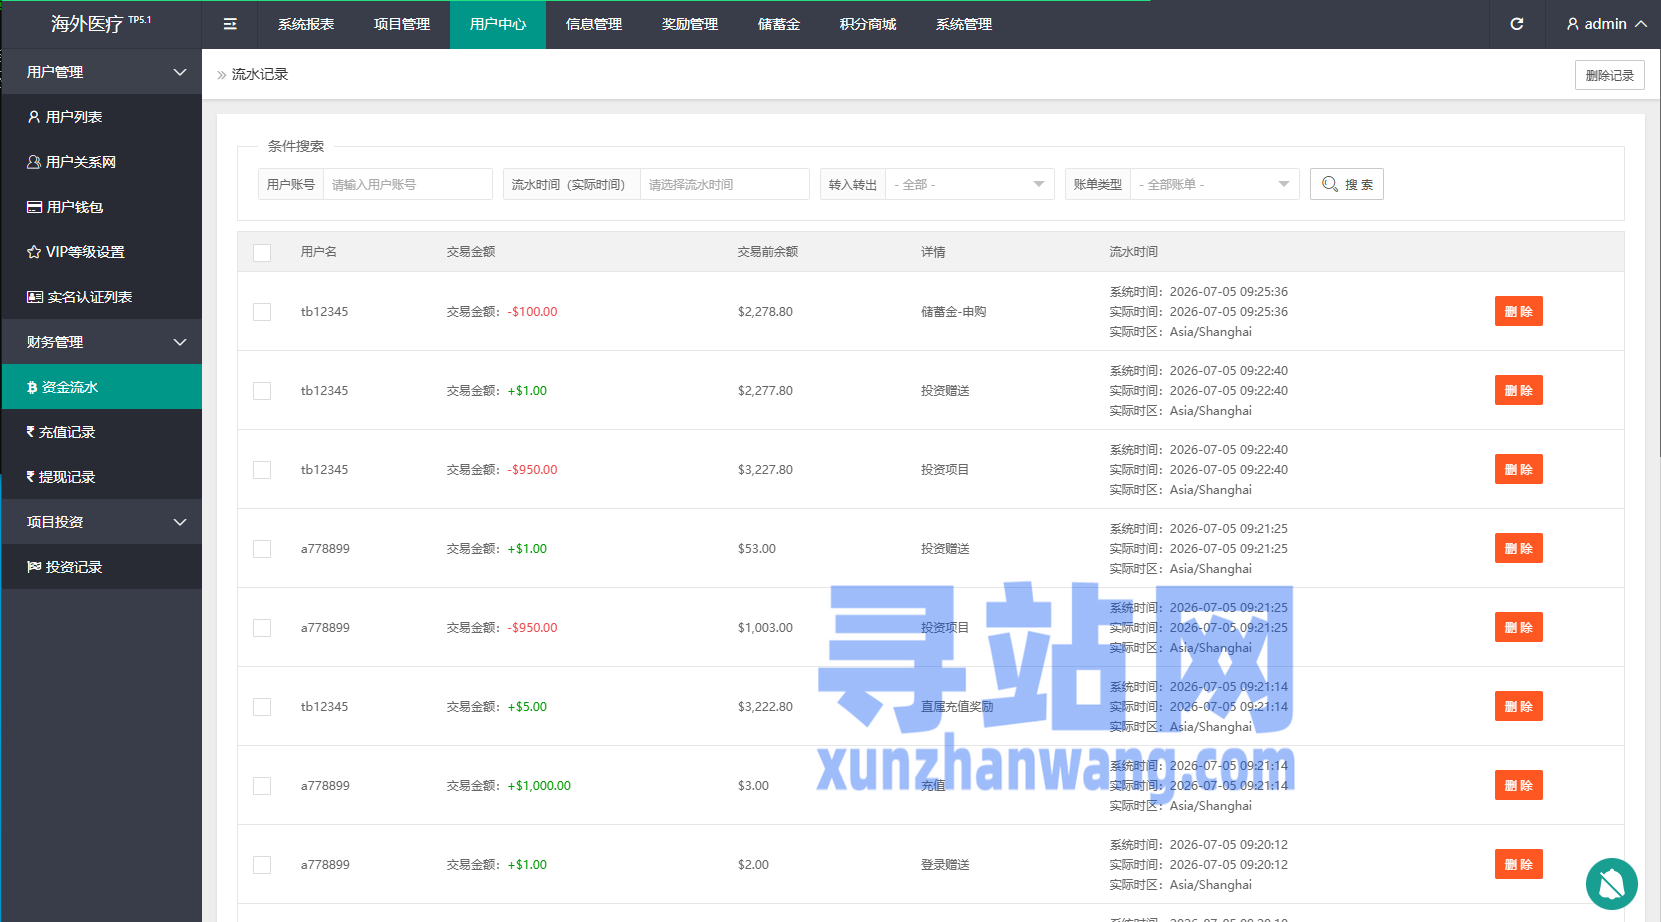Check the a778899 row with balance $53.00

coord(262,549)
